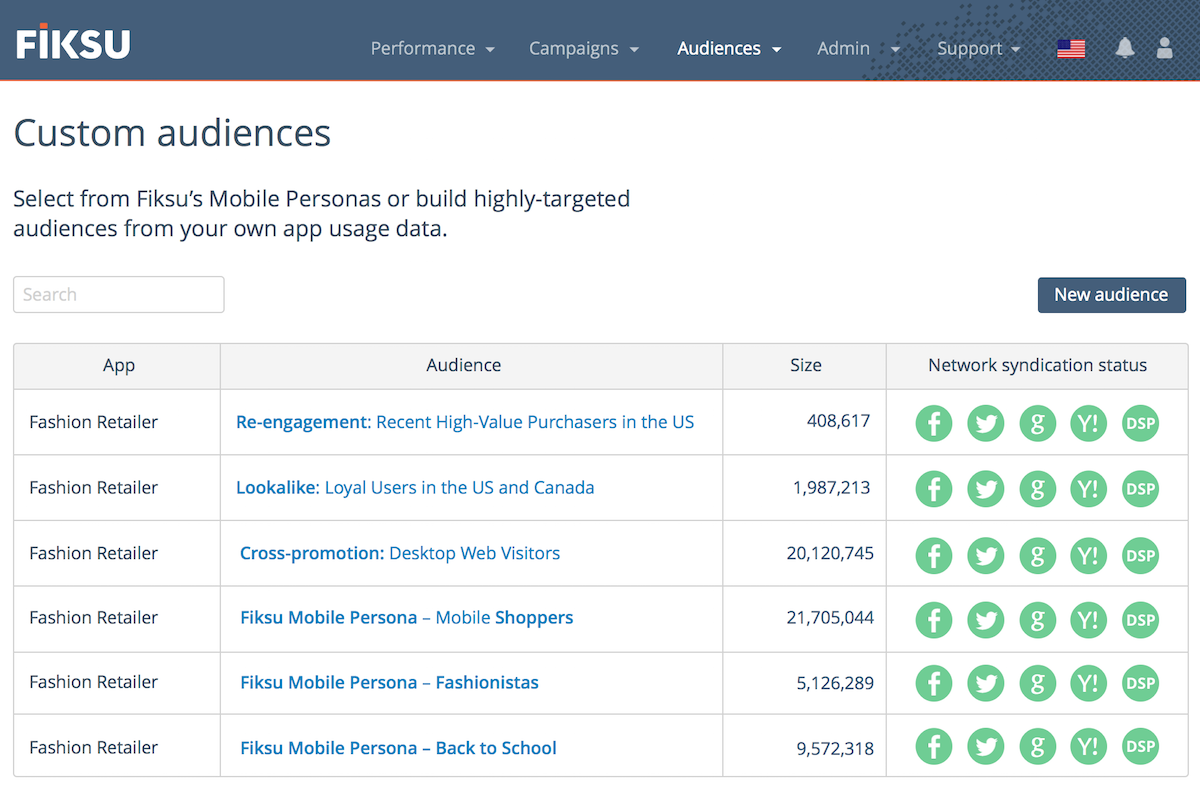Click Google icon for Back to School row

tap(1038, 746)
